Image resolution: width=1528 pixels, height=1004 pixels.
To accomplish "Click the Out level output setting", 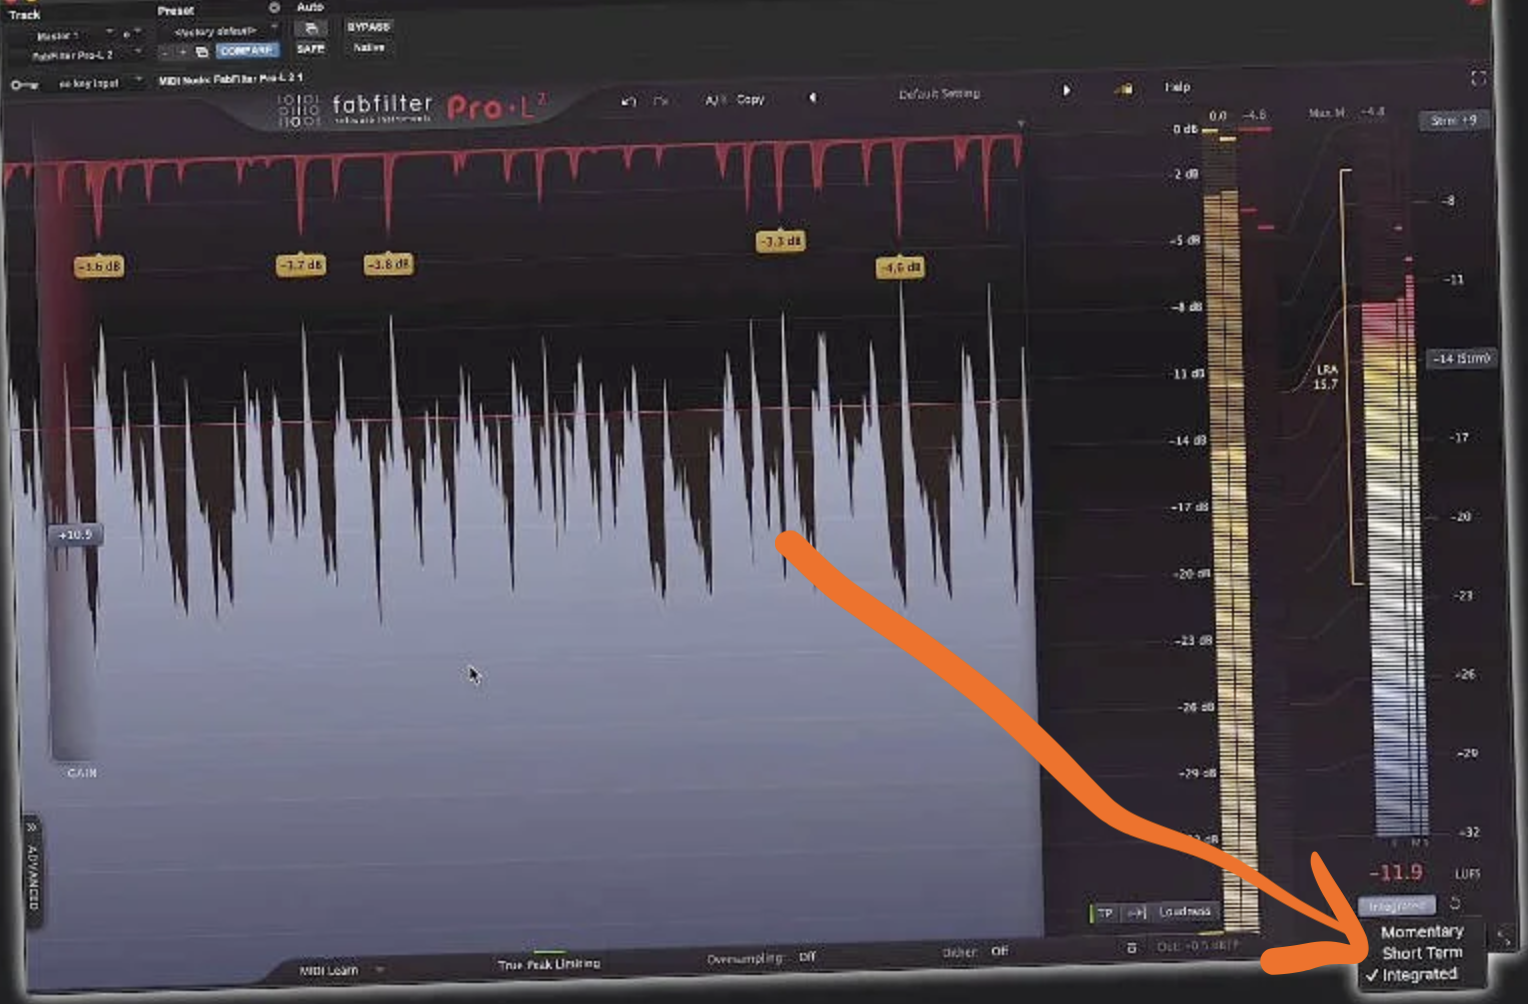I will tap(1197, 945).
